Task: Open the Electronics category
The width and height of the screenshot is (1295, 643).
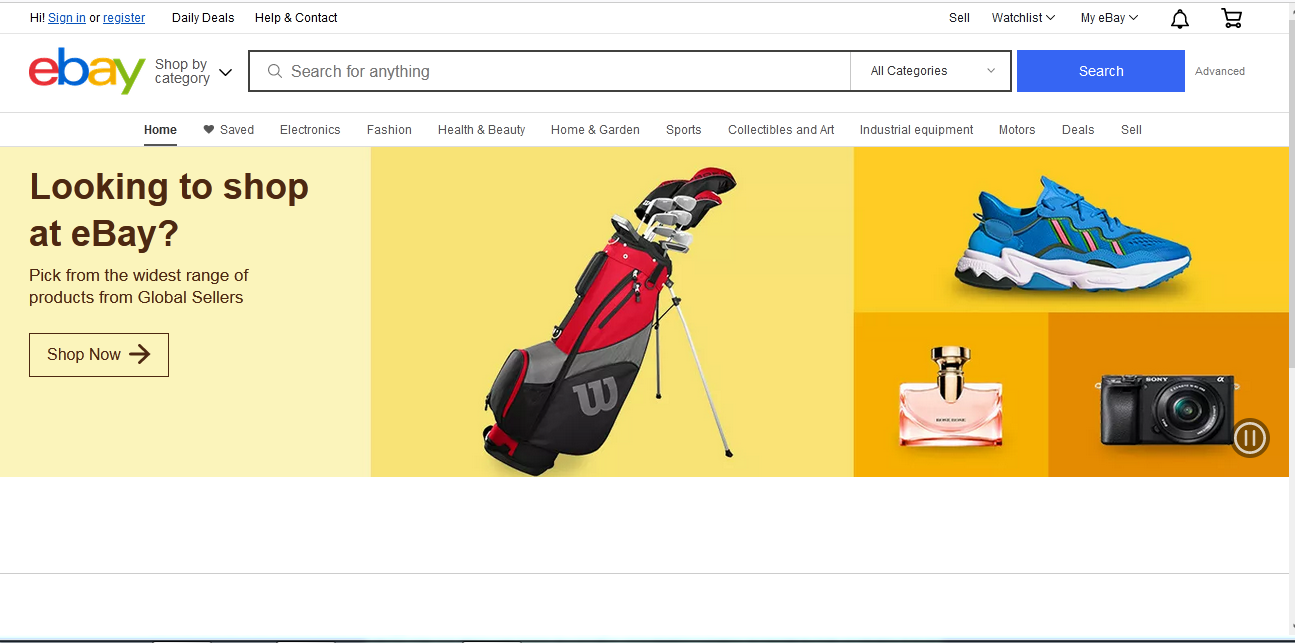Action: tap(310, 130)
